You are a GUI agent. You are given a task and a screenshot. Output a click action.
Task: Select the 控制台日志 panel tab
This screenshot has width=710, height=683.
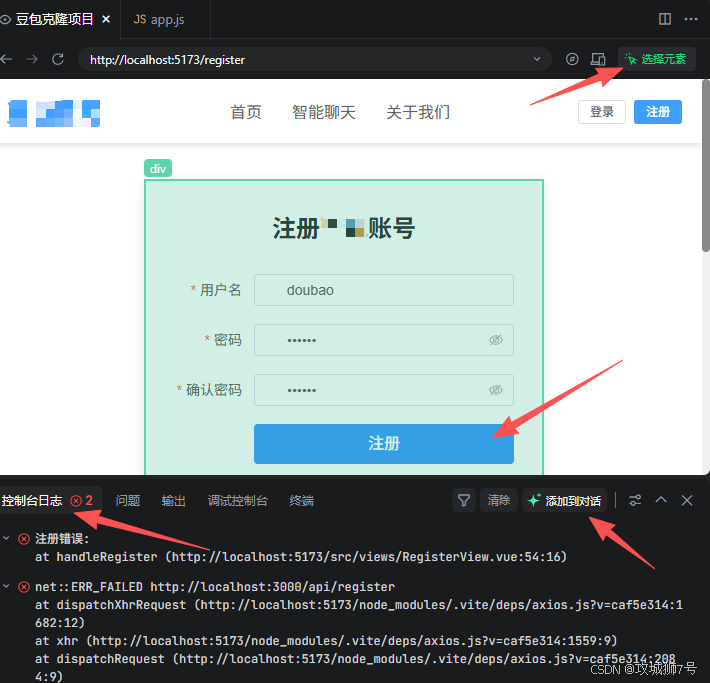tap(48, 500)
